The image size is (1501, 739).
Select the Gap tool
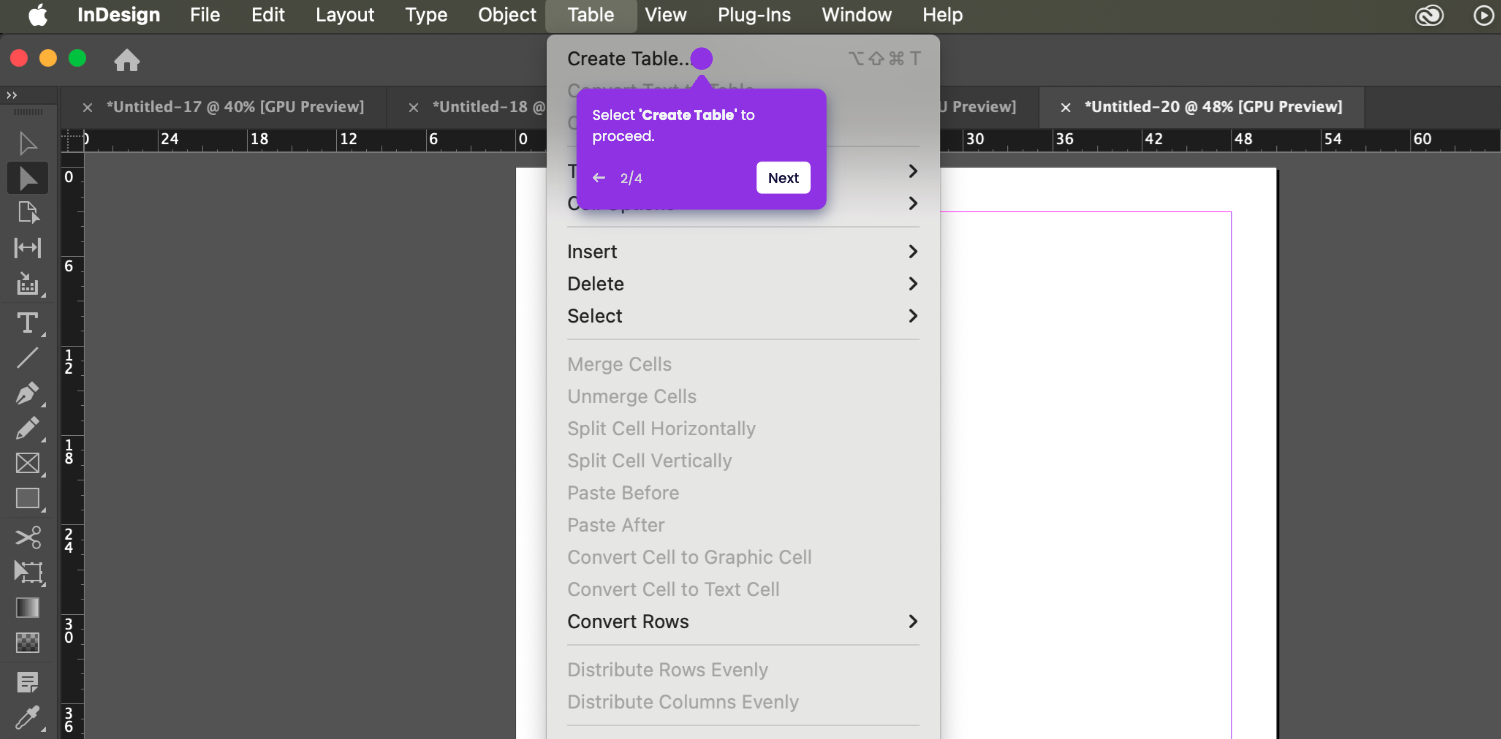(28, 248)
